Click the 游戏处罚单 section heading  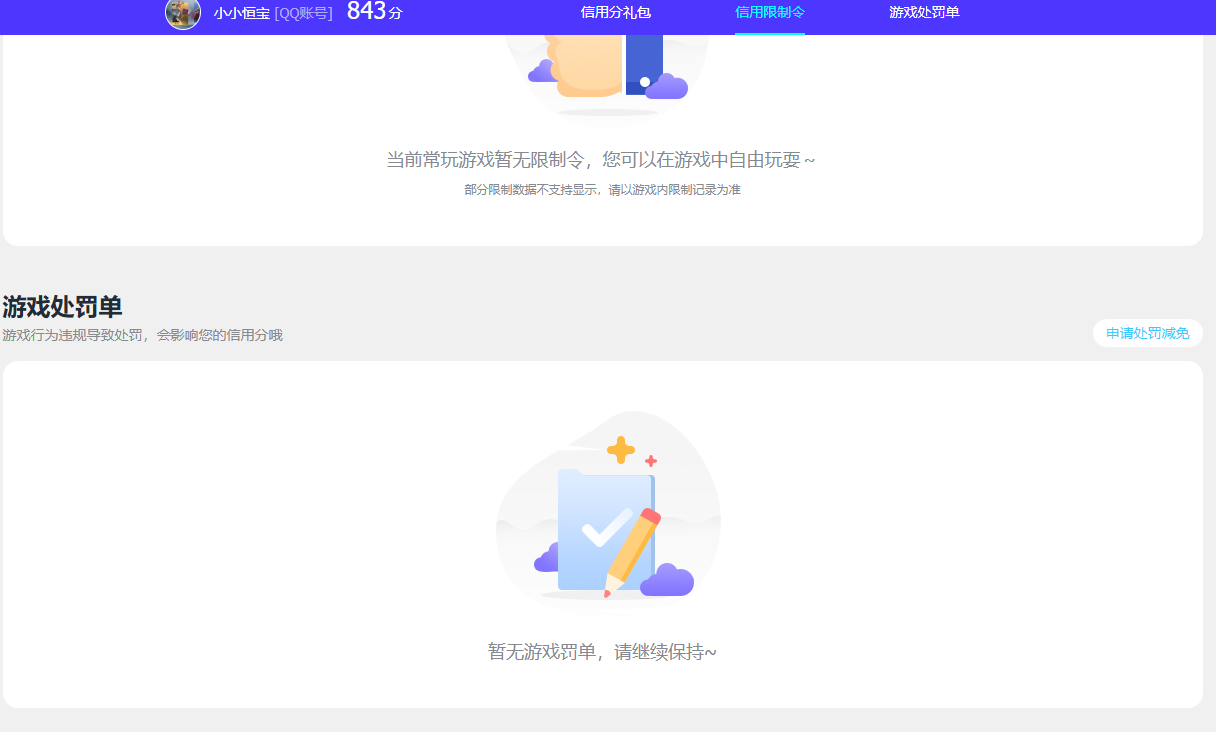(62, 306)
